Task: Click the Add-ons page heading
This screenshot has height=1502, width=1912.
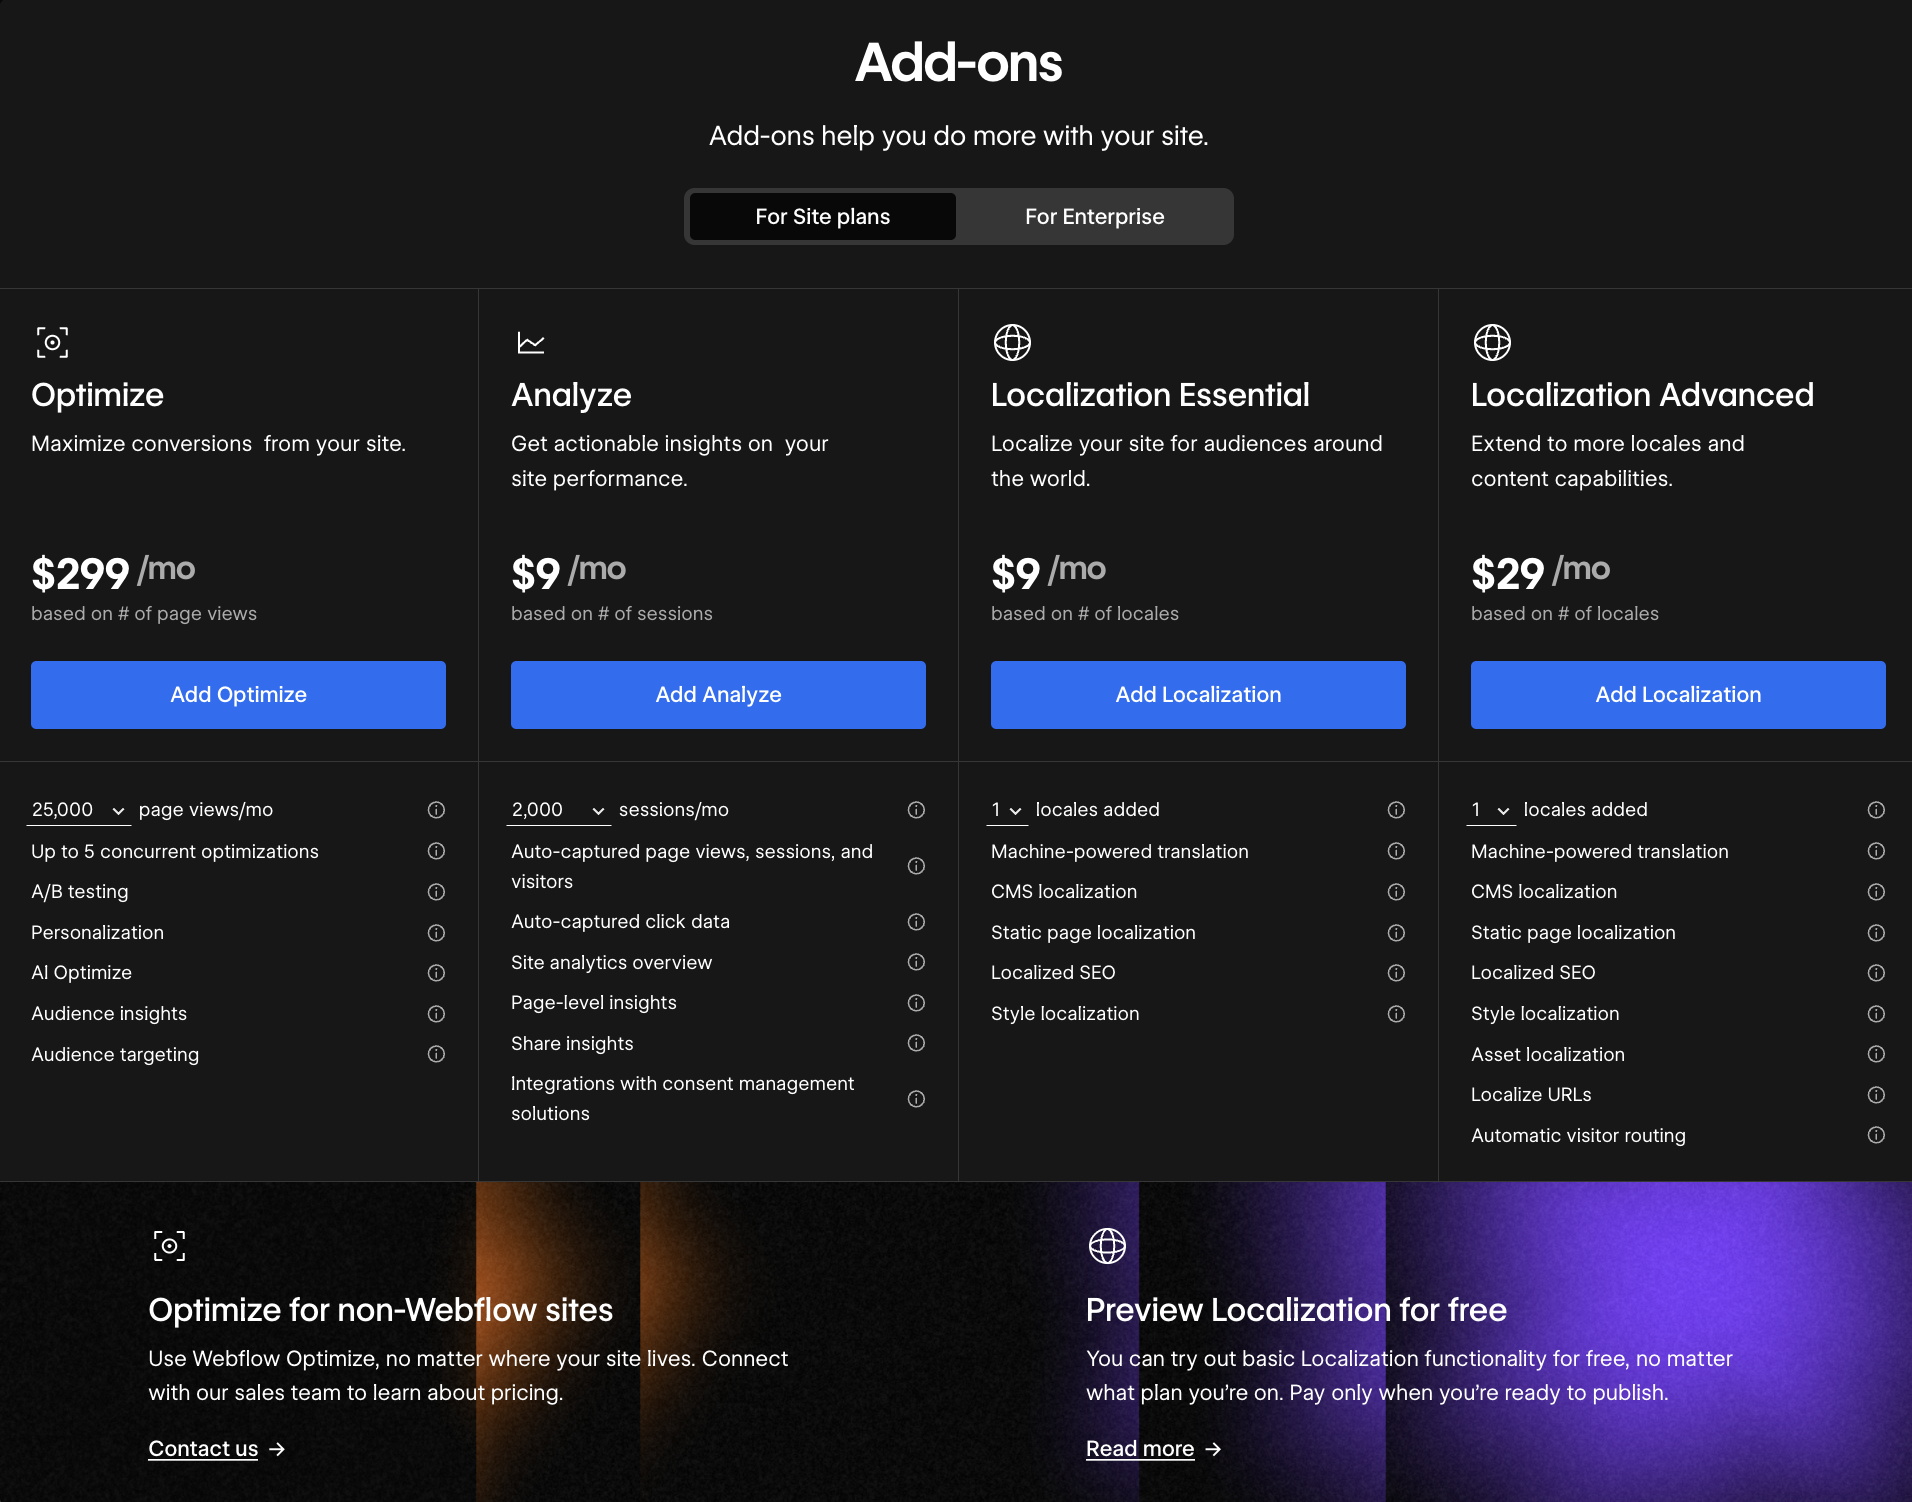Action: pyautogui.click(x=958, y=62)
